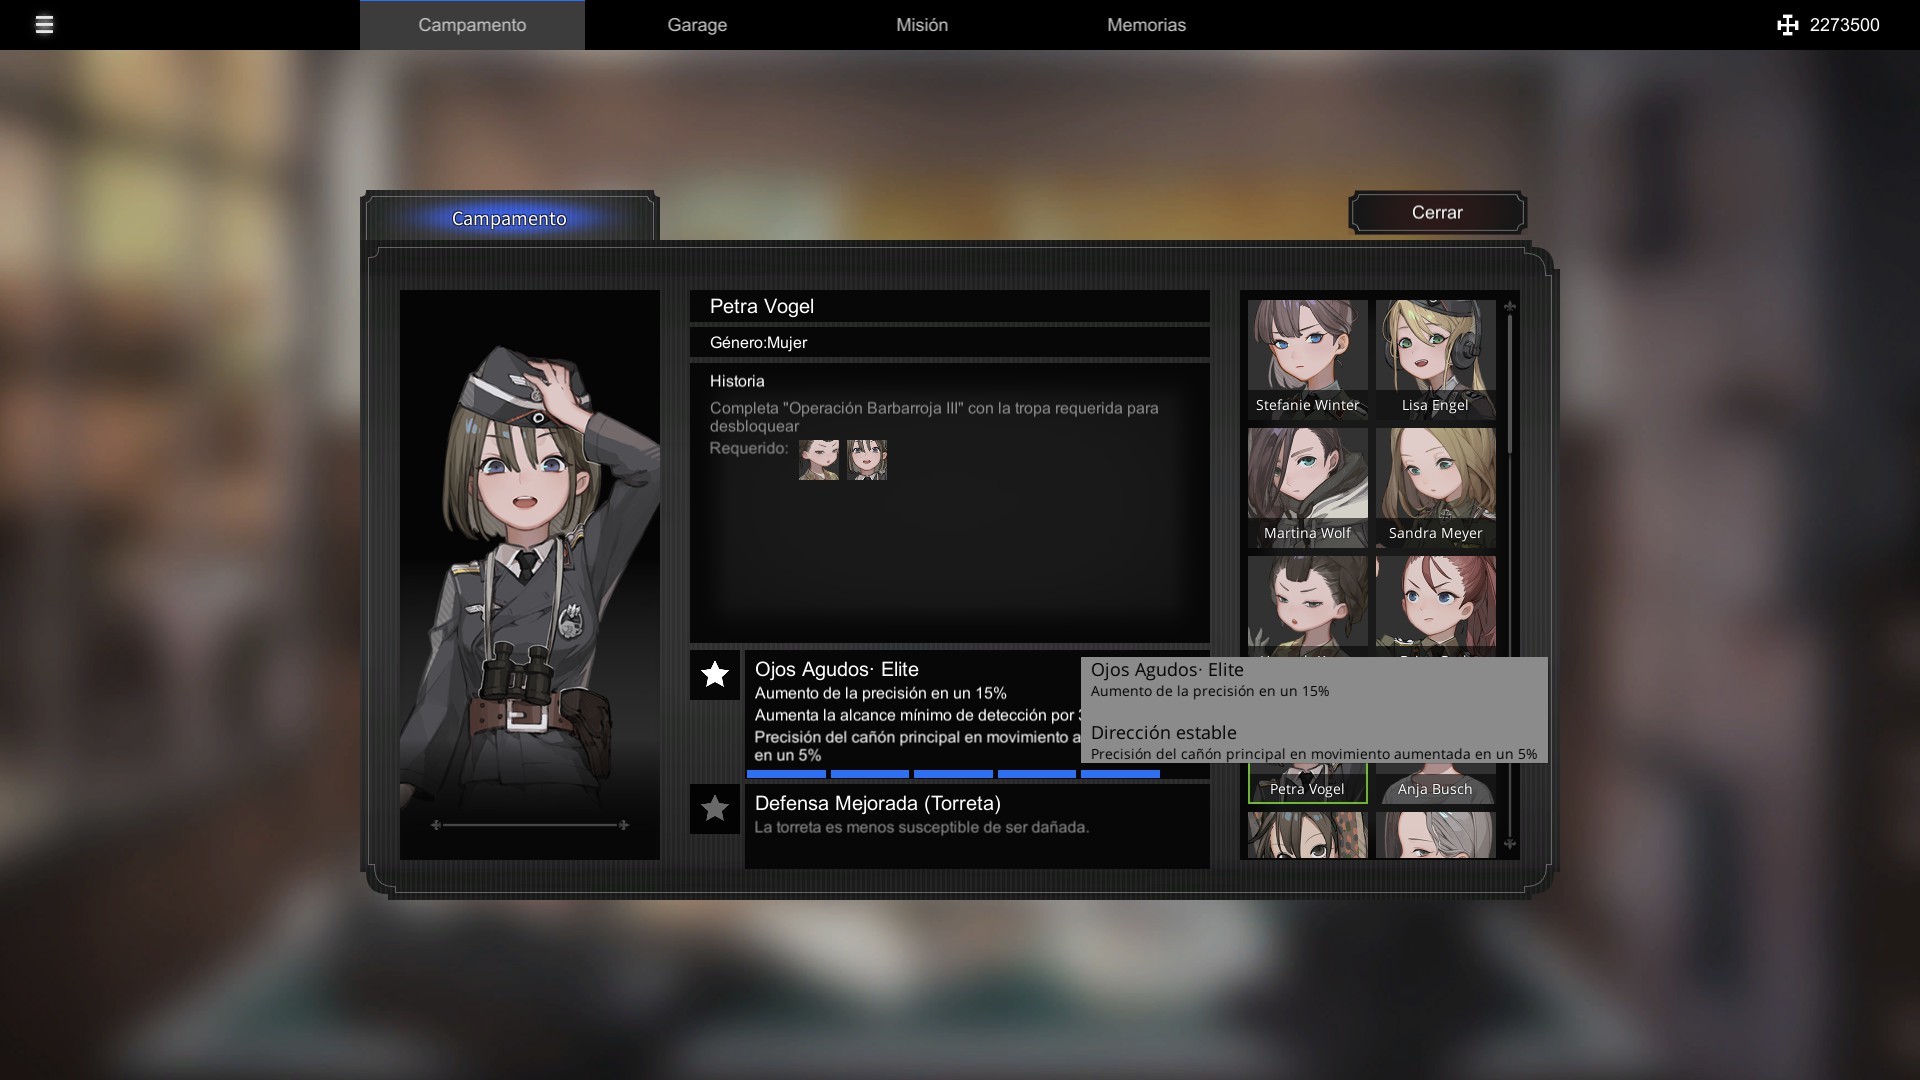Go to the Memorias tab
This screenshot has width=1920, height=1080.
click(x=1146, y=25)
